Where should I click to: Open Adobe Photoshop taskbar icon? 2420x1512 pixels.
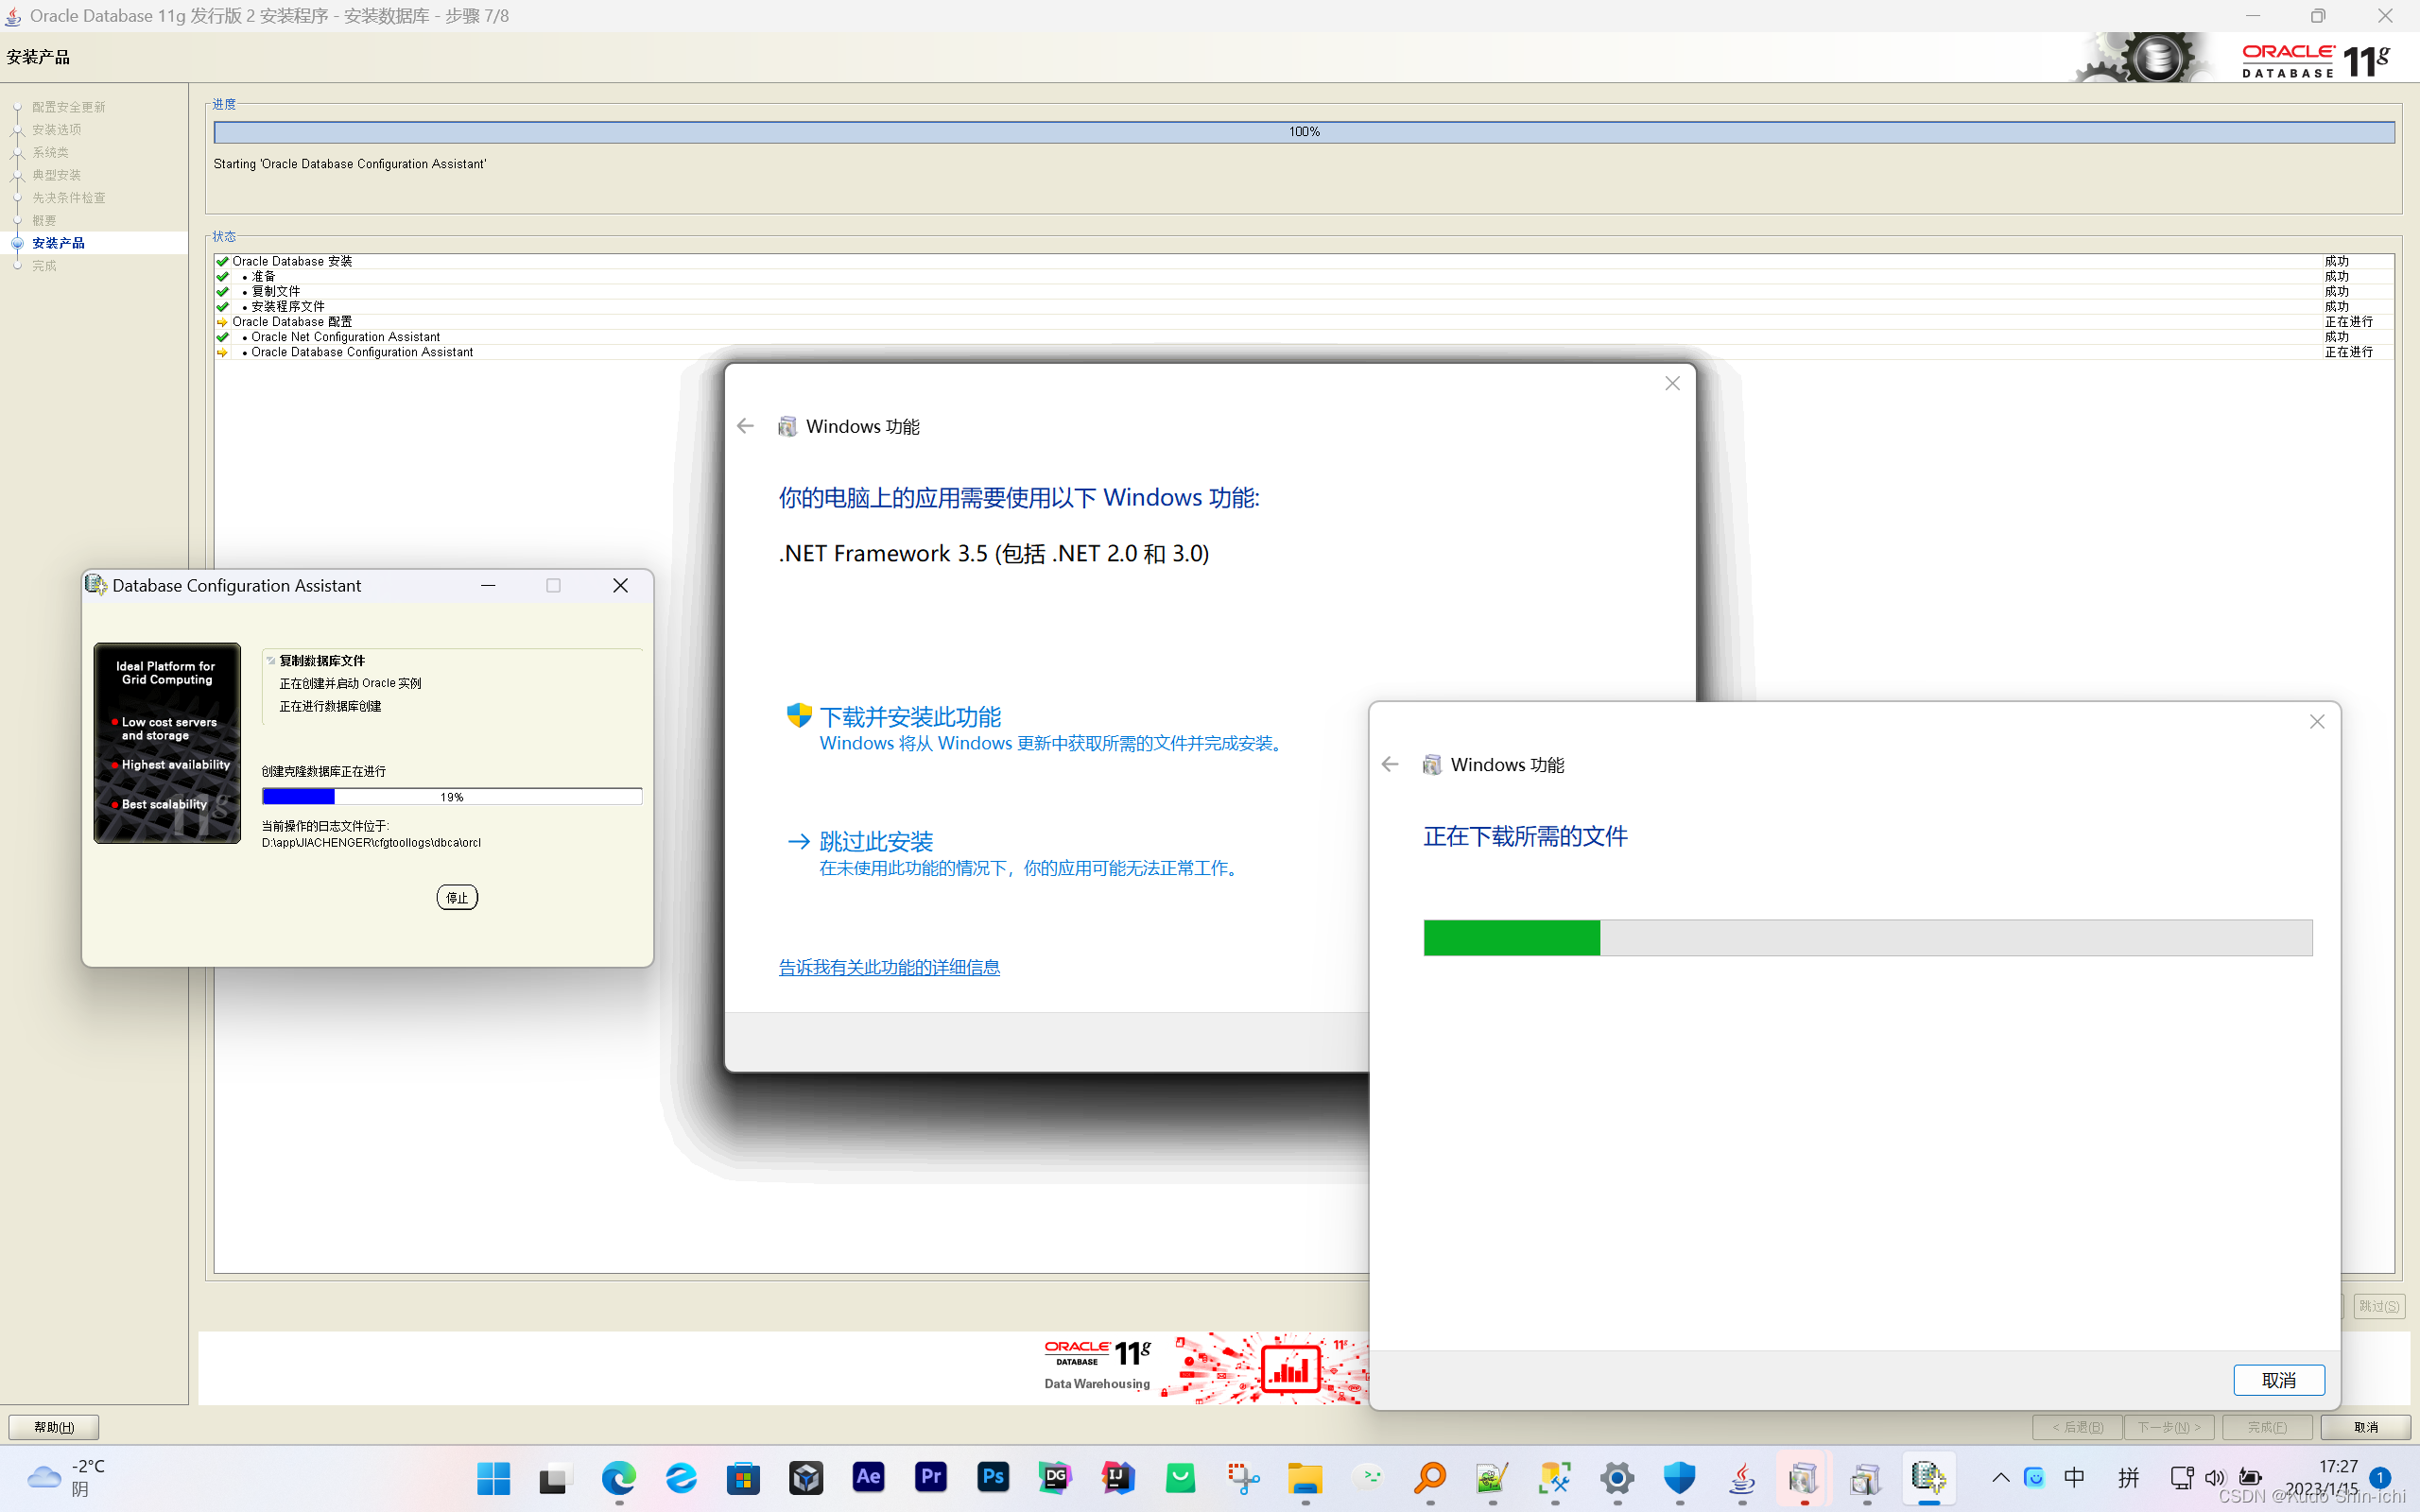(x=993, y=1477)
